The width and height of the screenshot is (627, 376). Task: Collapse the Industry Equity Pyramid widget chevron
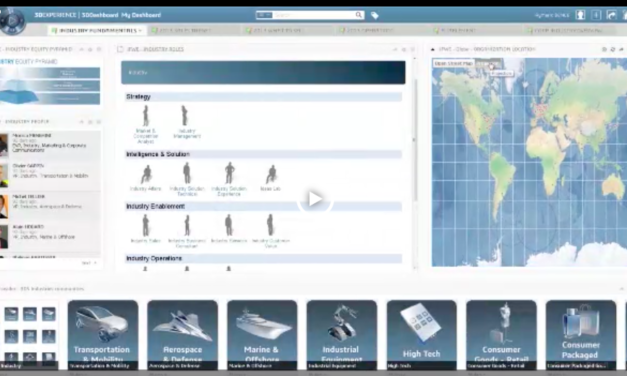coord(82,49)
